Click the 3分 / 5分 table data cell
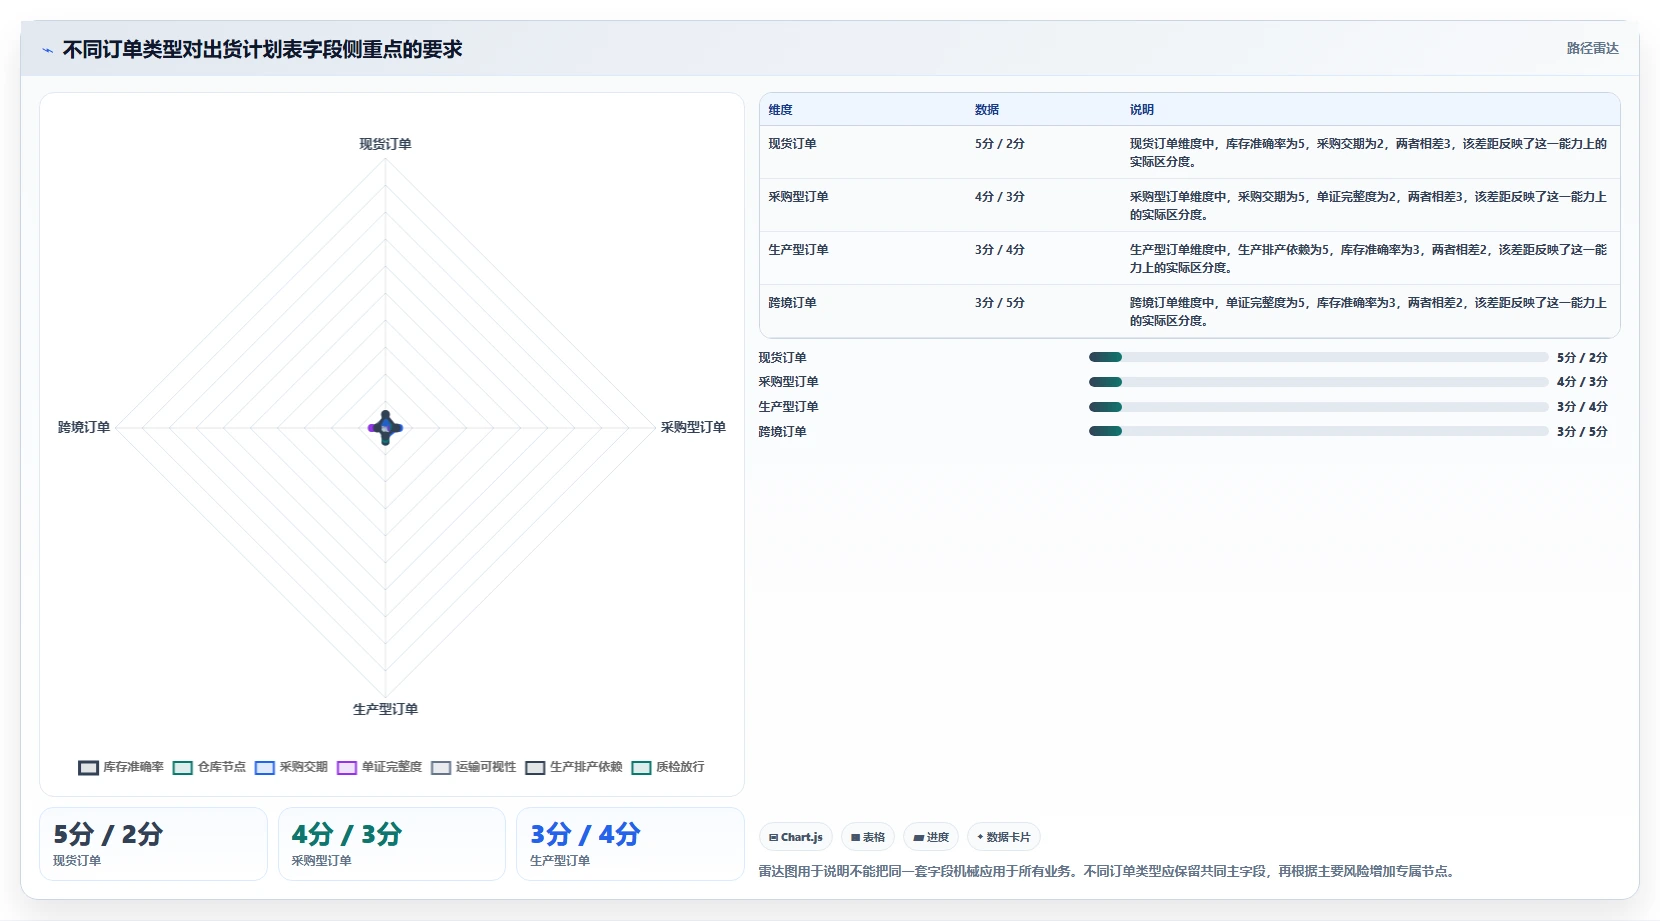 click(x=1000, y=303)
